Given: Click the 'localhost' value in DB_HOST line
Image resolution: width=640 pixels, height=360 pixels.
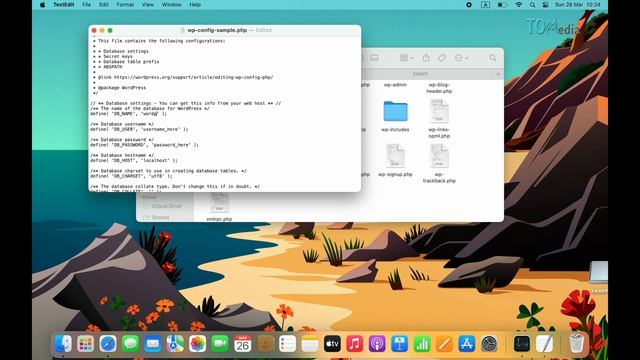Looking at the screenshot, I should click(156, 160).
